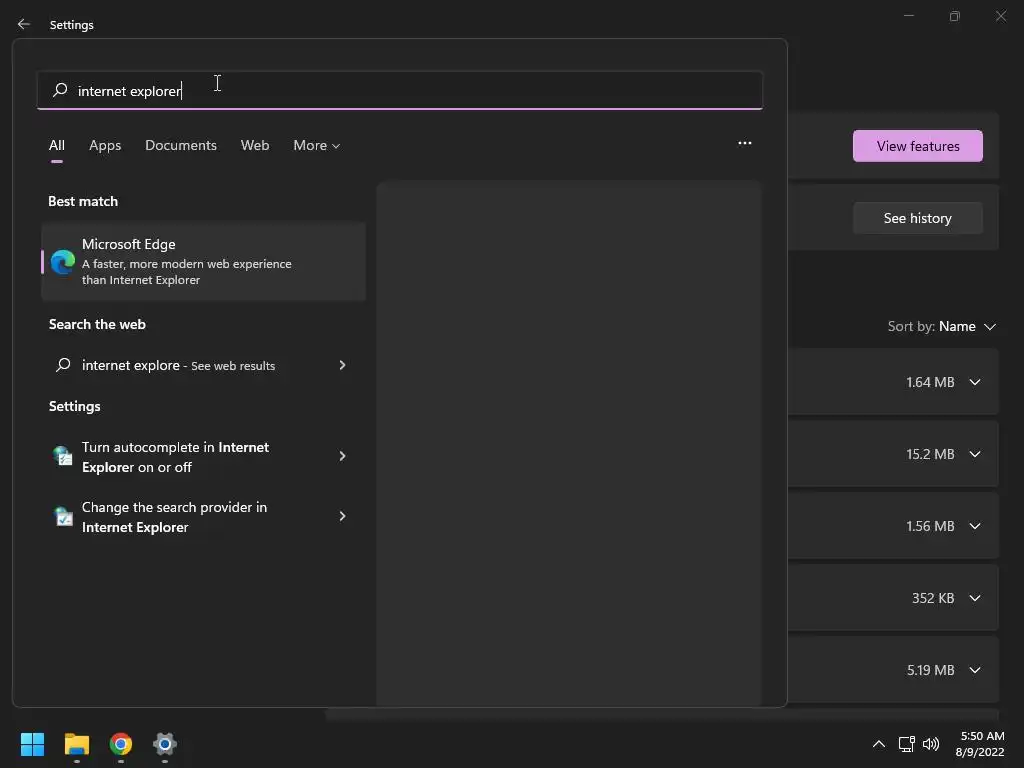Screen dimensions: 1024x768
Task: Expand the 1.56 MB feature row
Action: 975,526
